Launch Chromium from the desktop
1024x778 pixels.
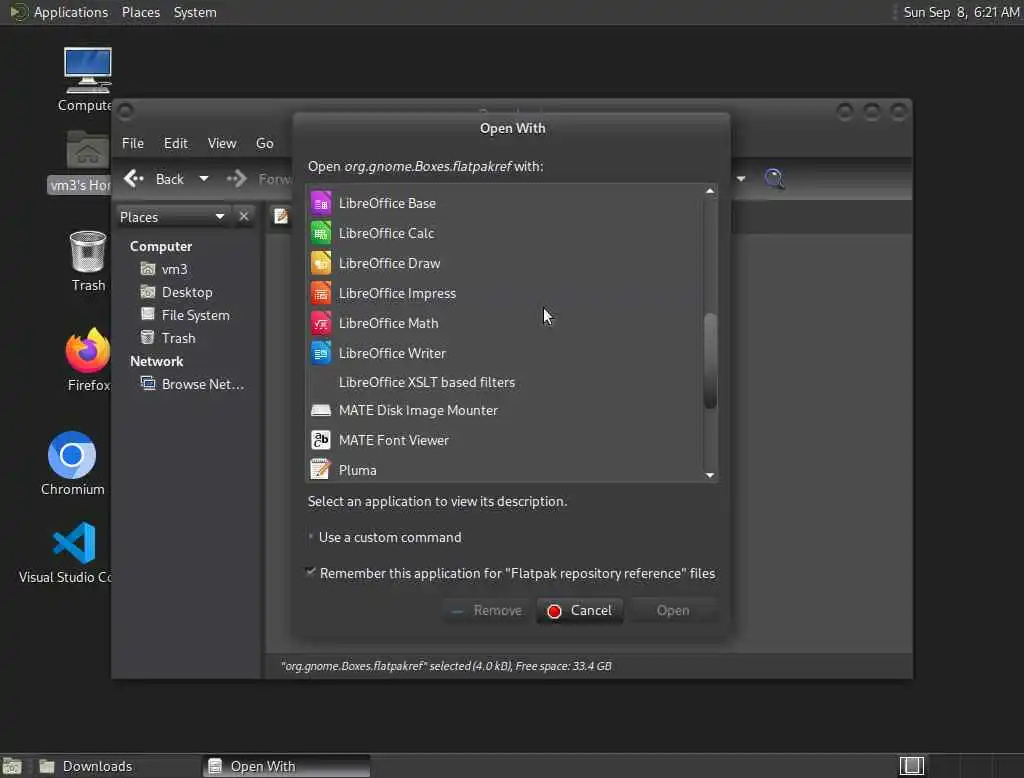coord(72,455)
